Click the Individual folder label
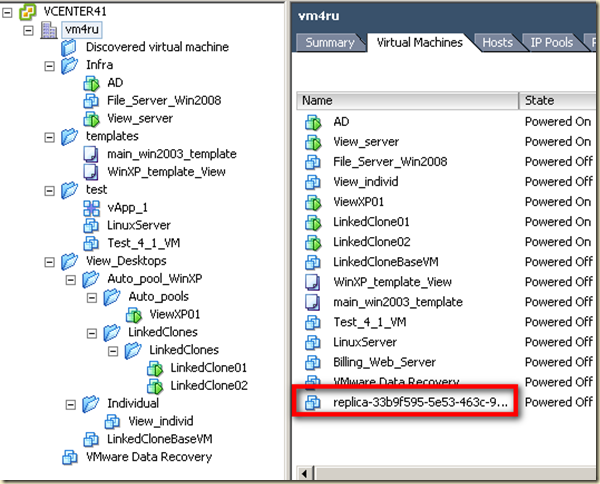Viewport: 600px width, 484px height. pos(133,403)
